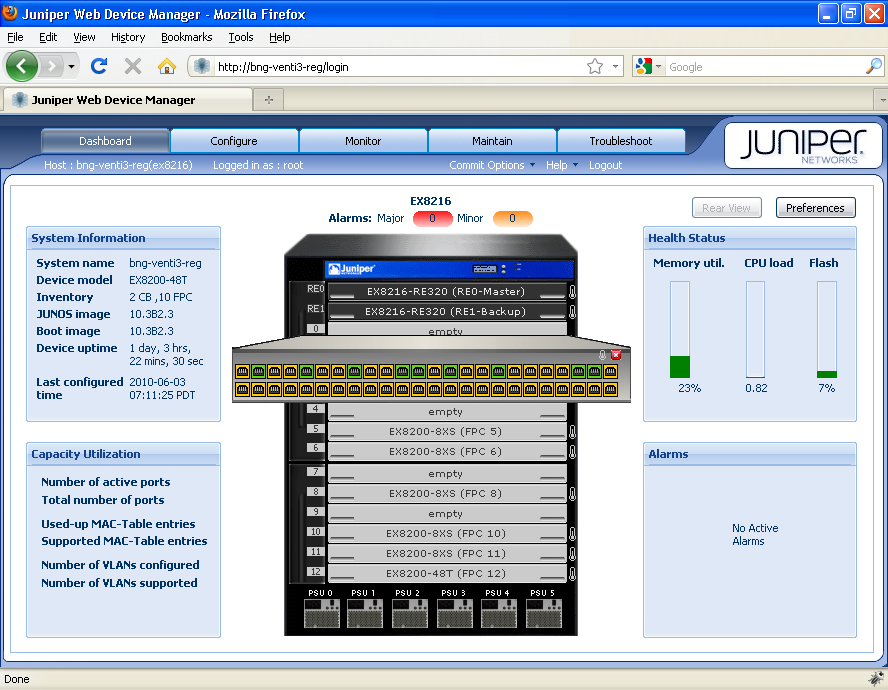Bookmark this page with the star icon
The height and width of the screenshot is (690, 888).
[x=595, y=66]
